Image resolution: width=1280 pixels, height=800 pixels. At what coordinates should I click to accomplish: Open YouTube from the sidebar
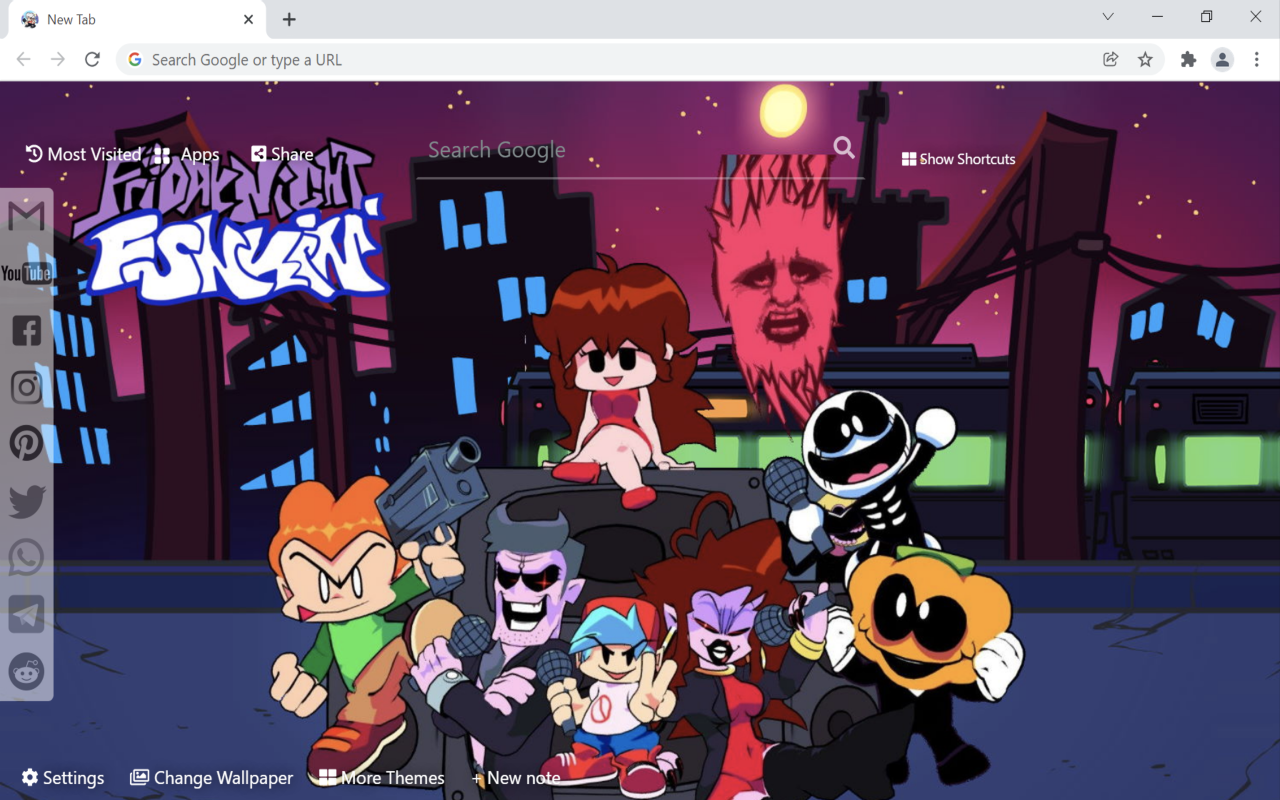26,273
